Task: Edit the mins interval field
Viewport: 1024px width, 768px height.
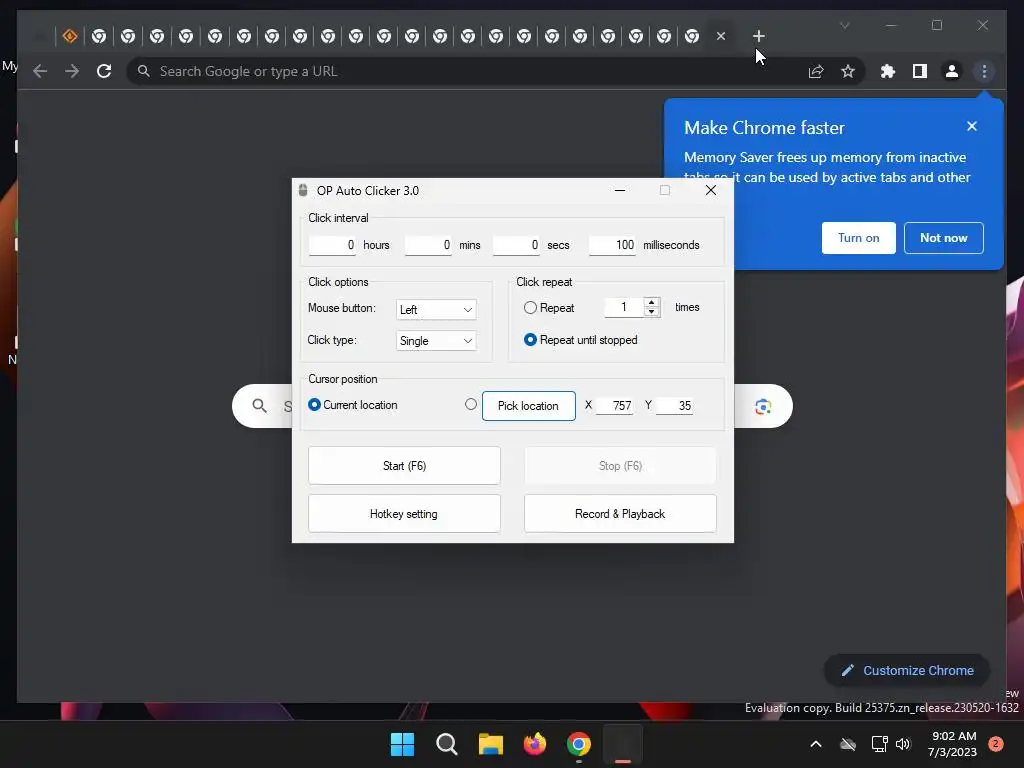Action: coord(428,245)
